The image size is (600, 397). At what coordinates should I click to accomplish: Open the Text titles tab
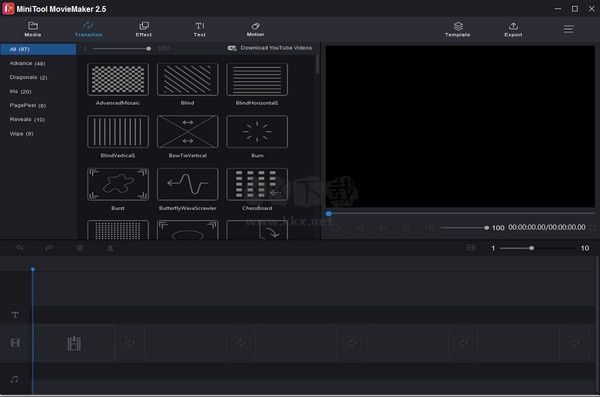(x=199, y=29)
